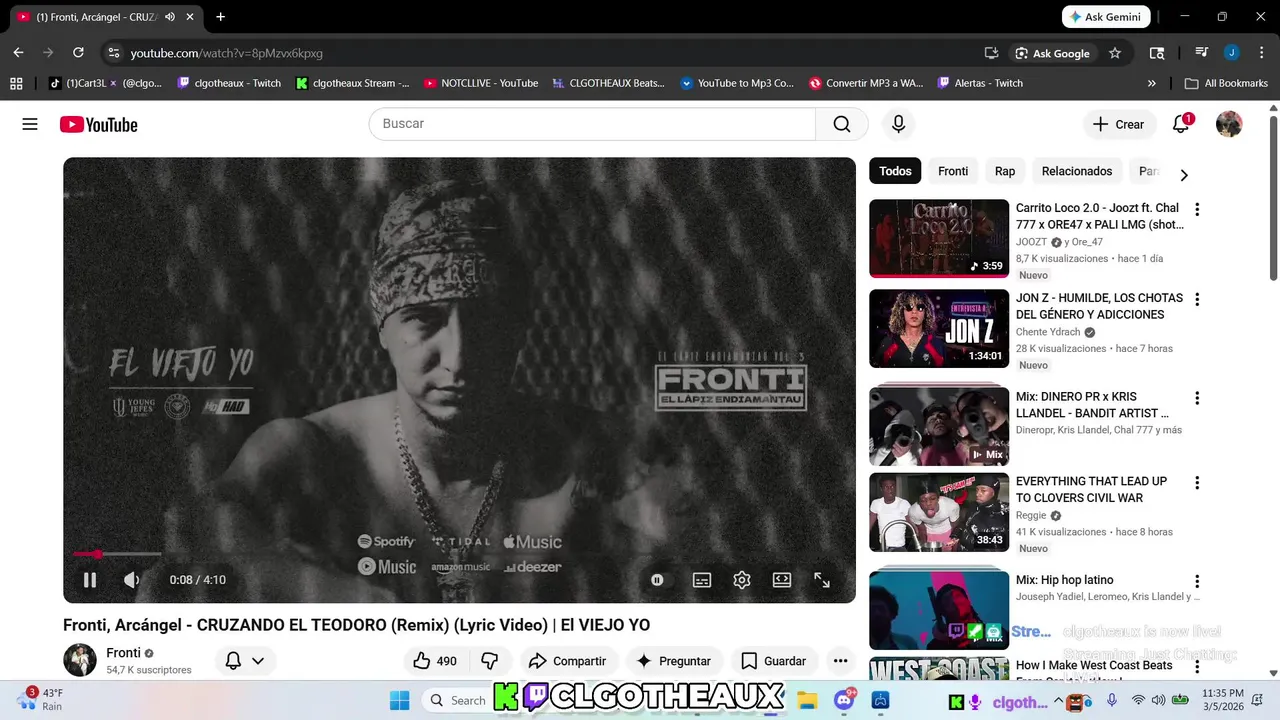The image size is (1280, 720).
Task: Open the YouTube hamburger guide menu
Action: tap(30, 124)
